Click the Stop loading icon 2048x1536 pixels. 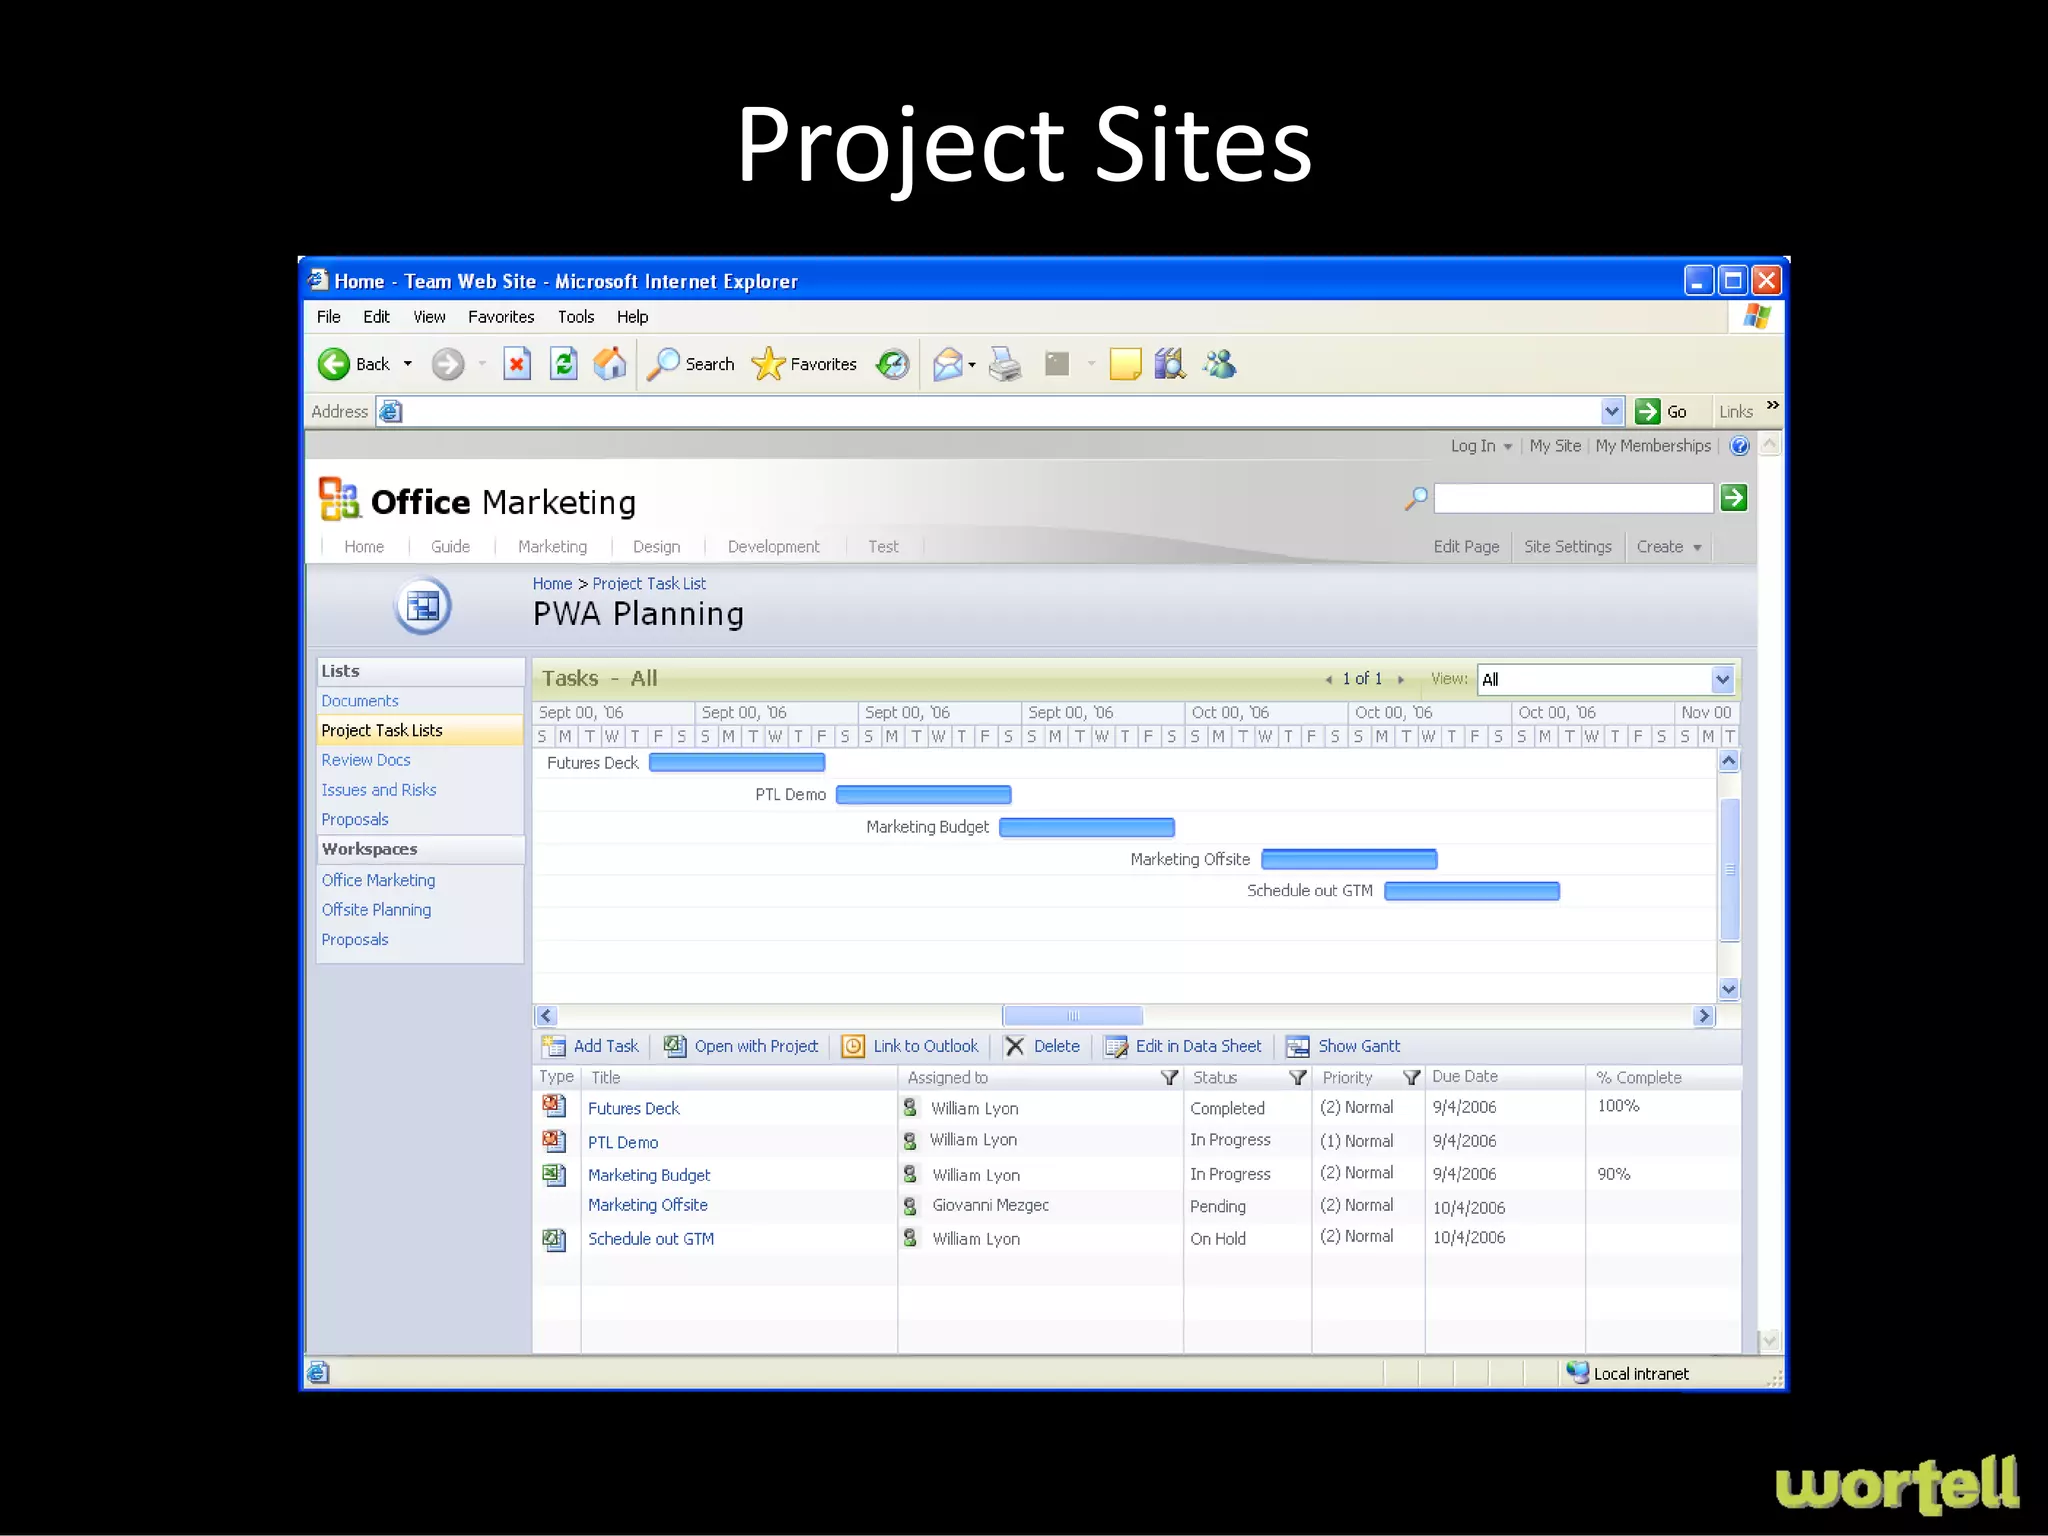516,364
